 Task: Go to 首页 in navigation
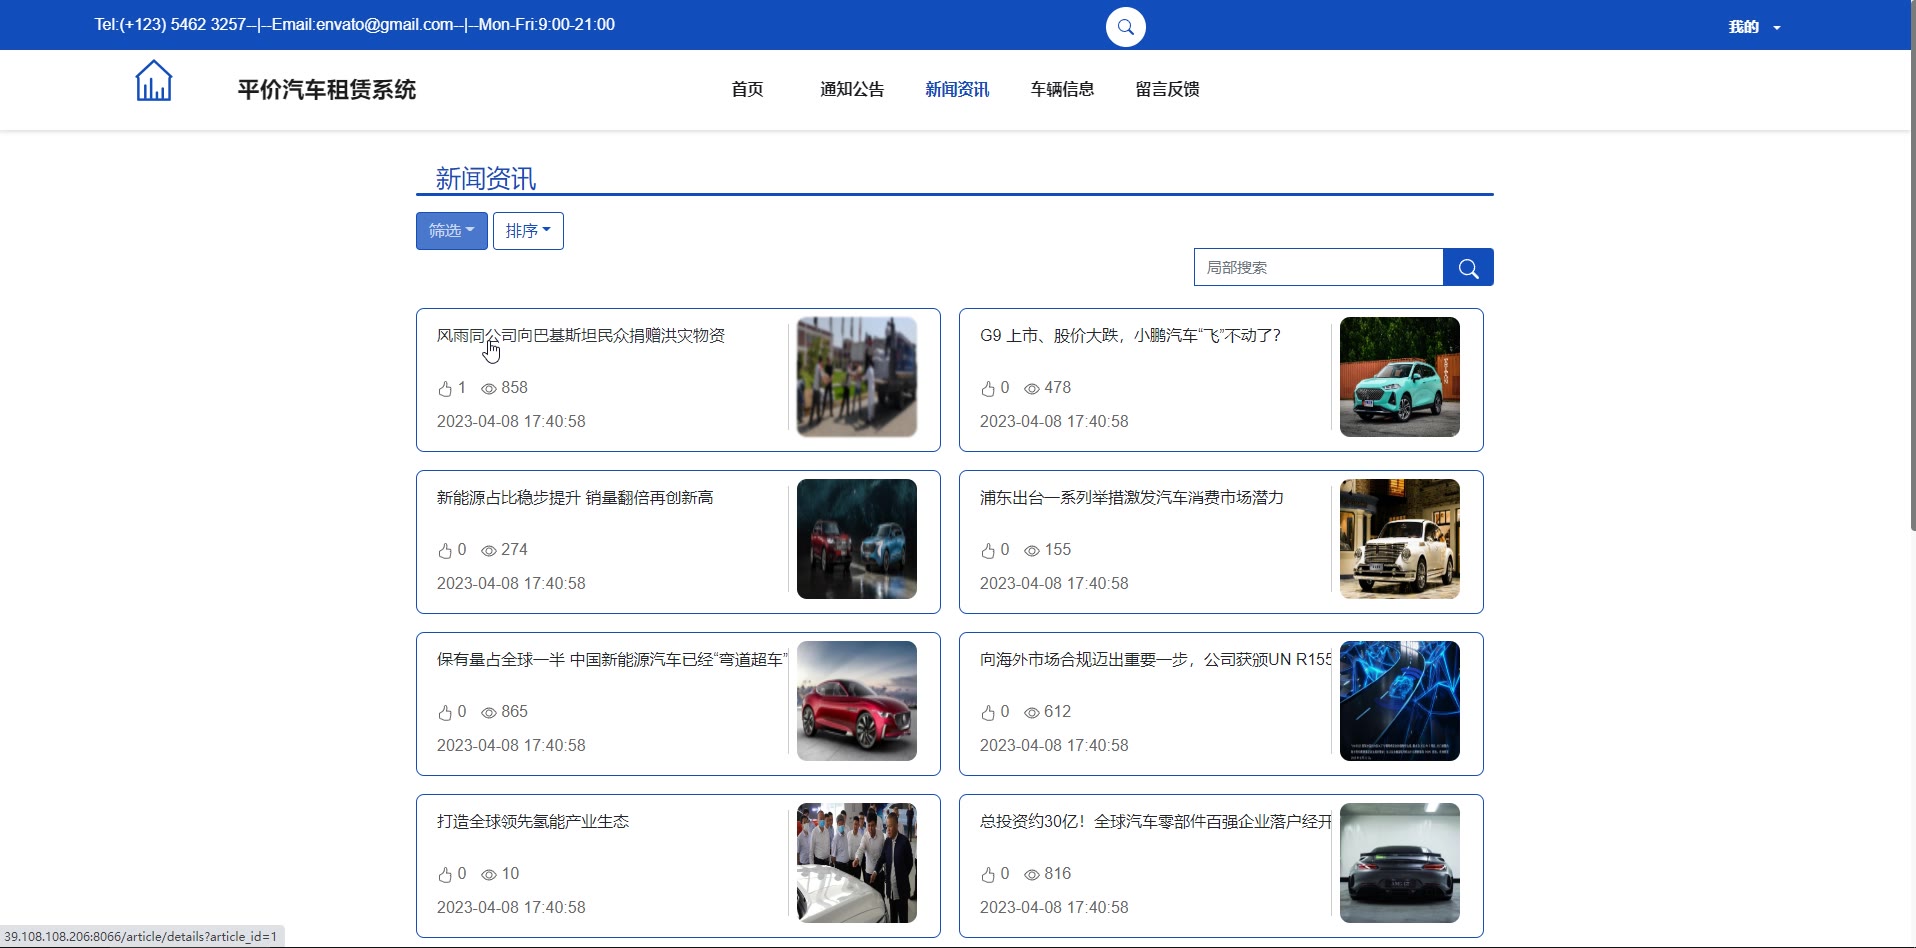(747, 89)
